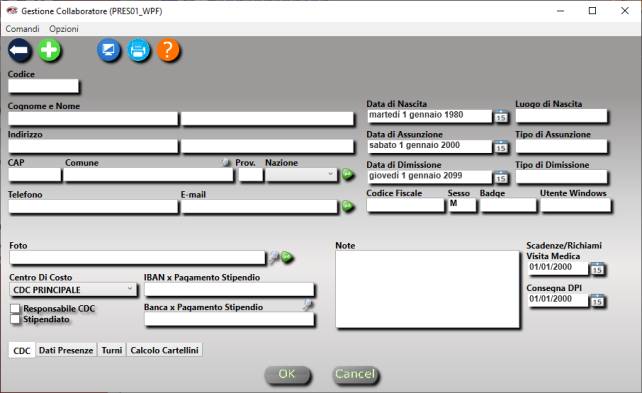Toggle Responsabile CDC checkbox

point(15,308)
